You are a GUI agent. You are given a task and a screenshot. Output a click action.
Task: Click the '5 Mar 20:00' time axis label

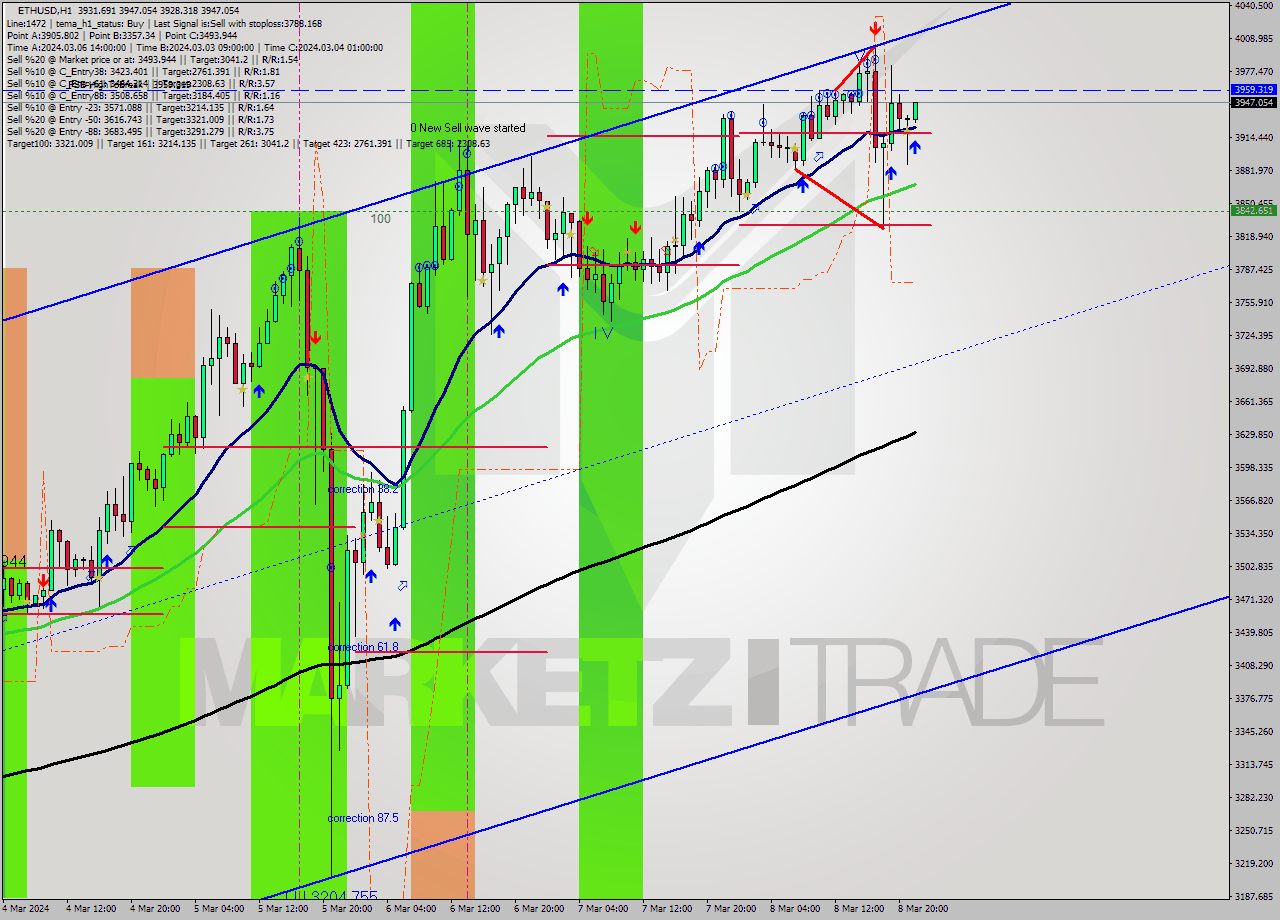347,909
